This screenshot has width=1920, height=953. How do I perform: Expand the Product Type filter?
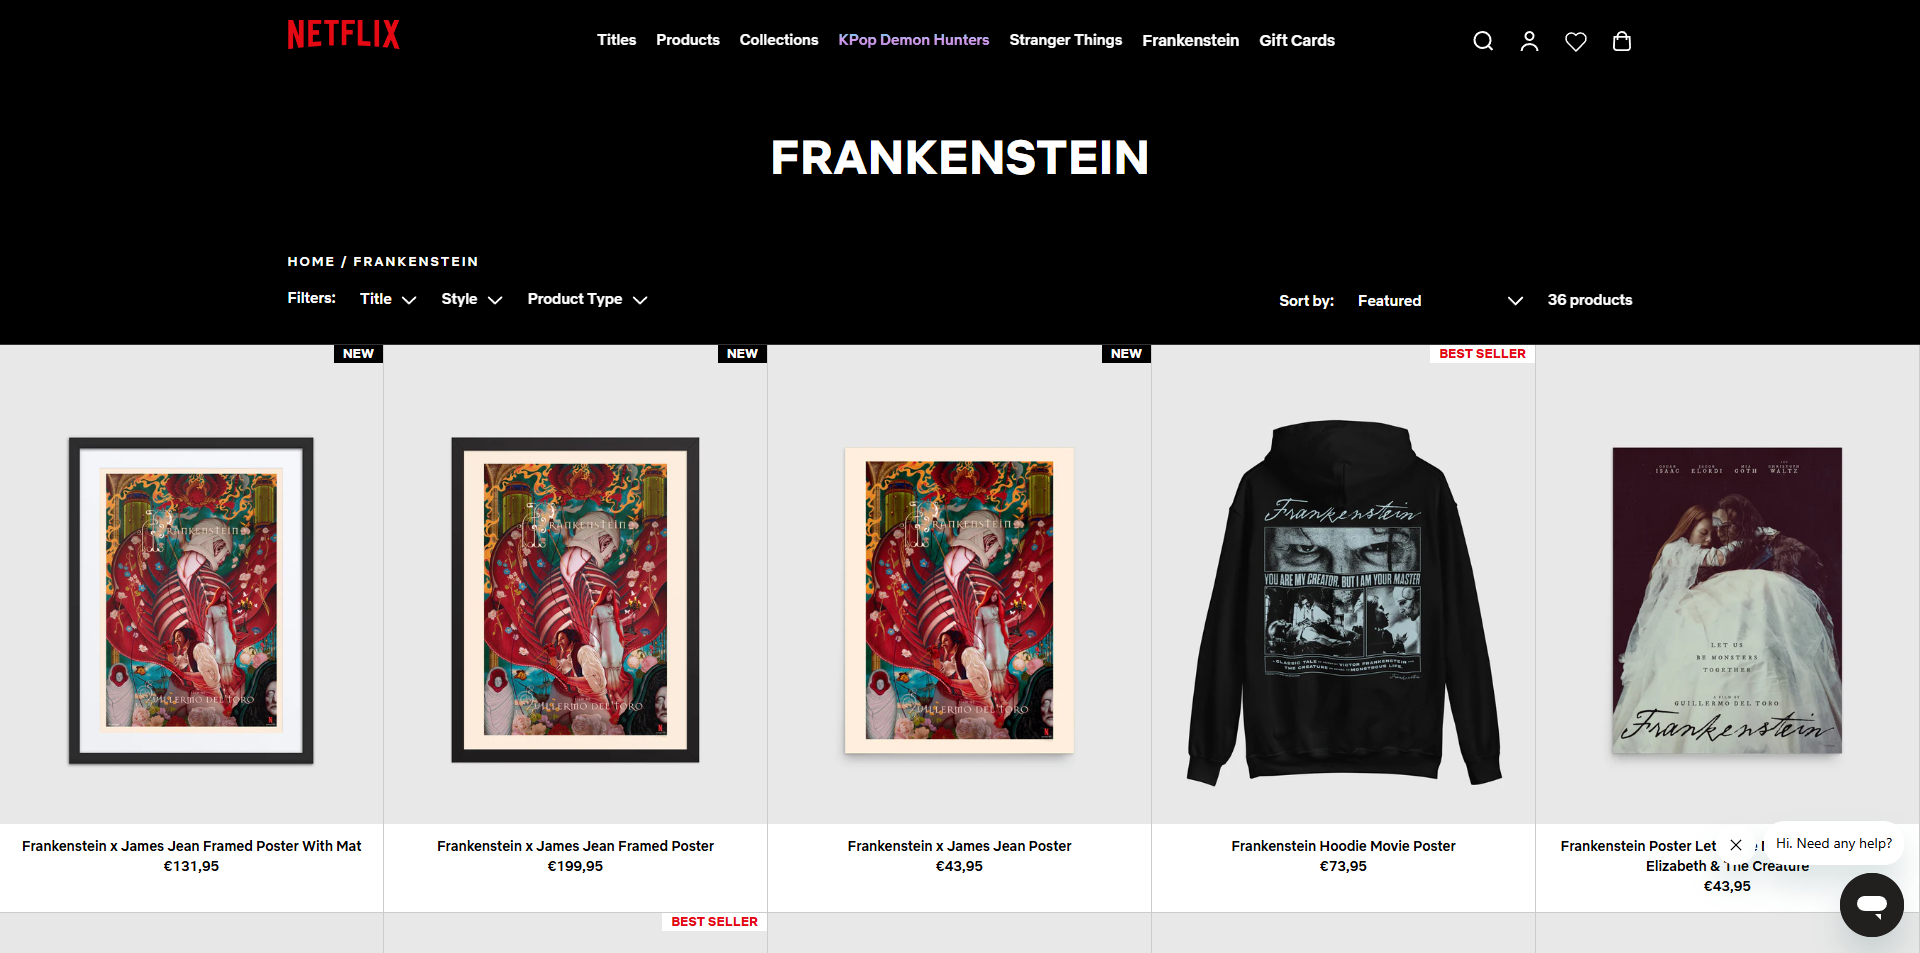tap(588, 299)
